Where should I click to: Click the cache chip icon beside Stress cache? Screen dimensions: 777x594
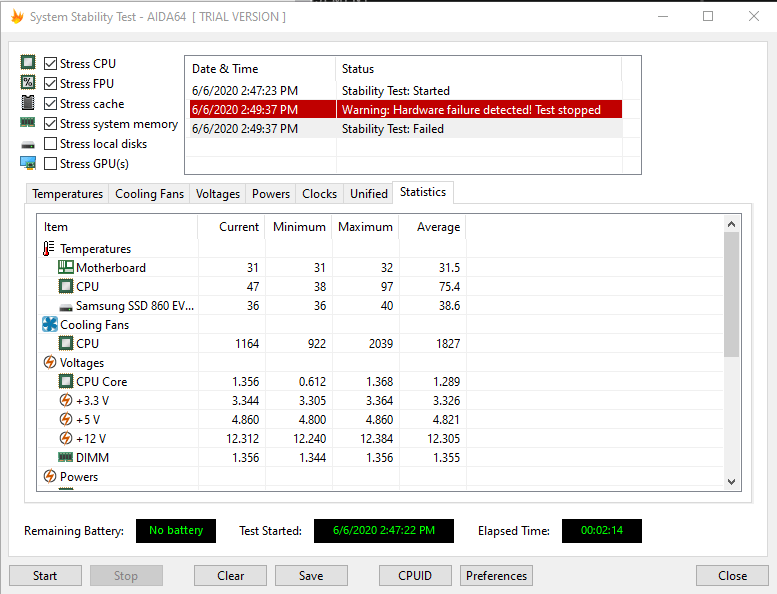(x=28, y=103)
